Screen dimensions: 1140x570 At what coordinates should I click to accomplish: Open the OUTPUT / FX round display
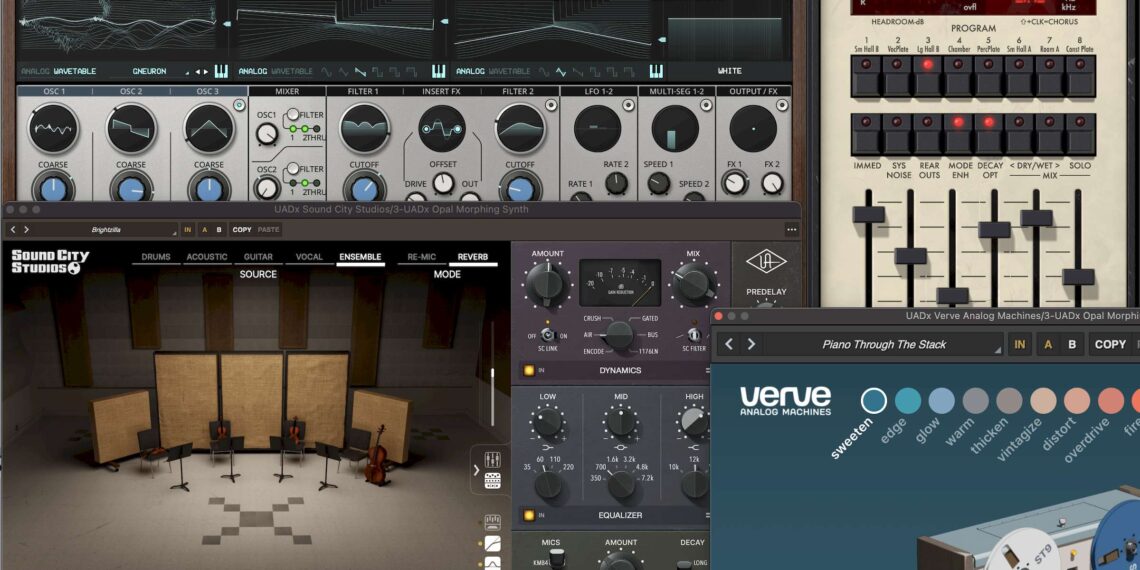tap(752, 129)
